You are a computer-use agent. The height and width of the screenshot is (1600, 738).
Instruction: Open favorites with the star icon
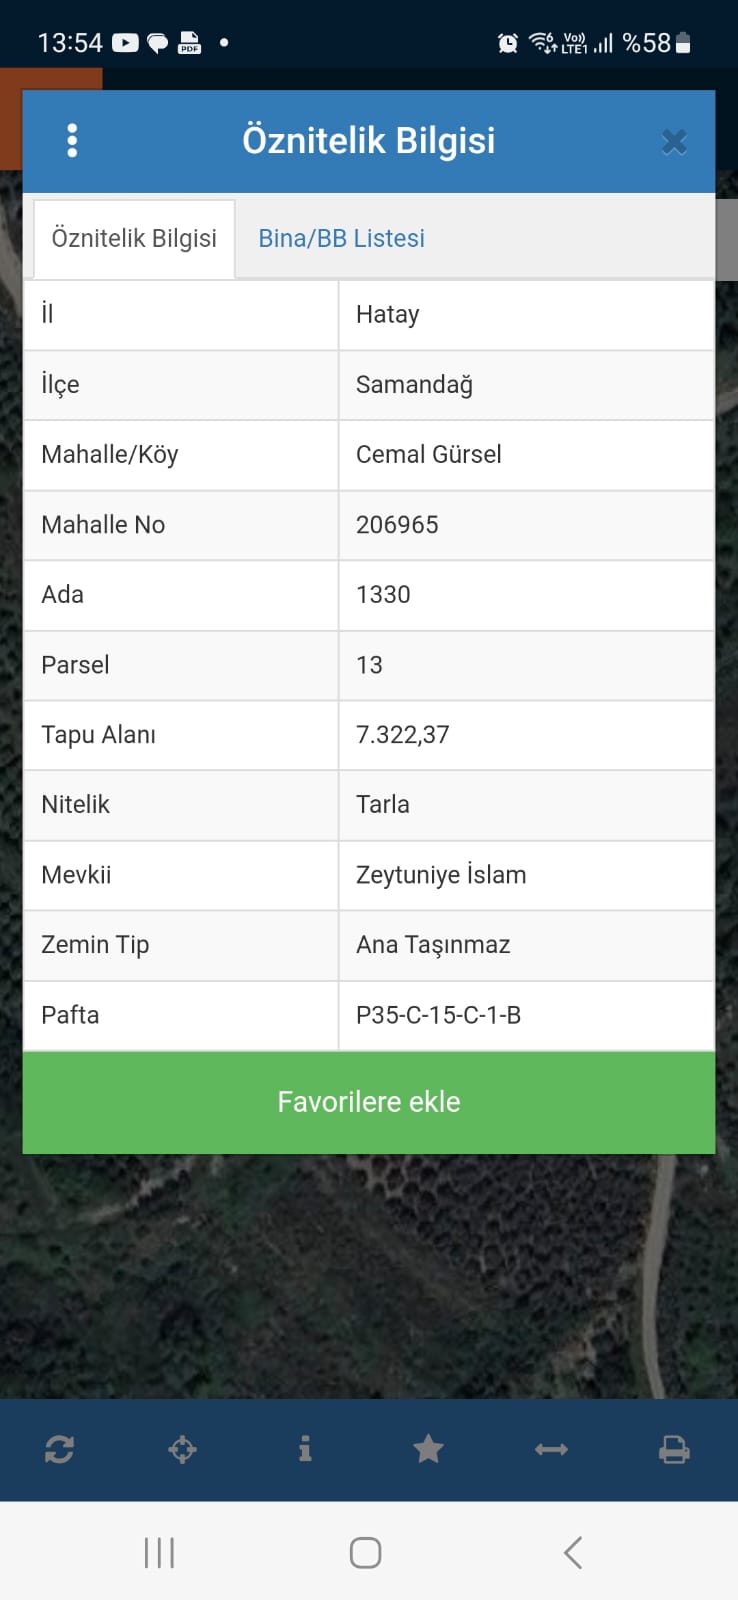click(428, 1449)
